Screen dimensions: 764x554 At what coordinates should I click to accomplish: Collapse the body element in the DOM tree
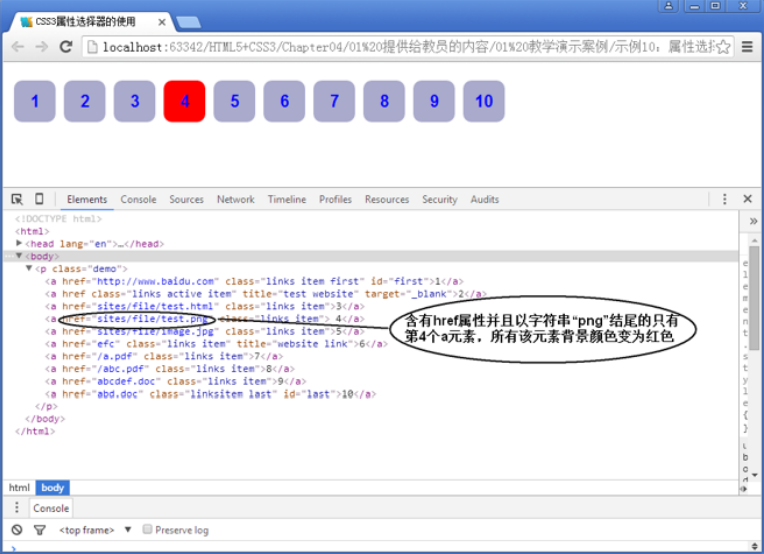pyautogui.click(x=19, y=256)
